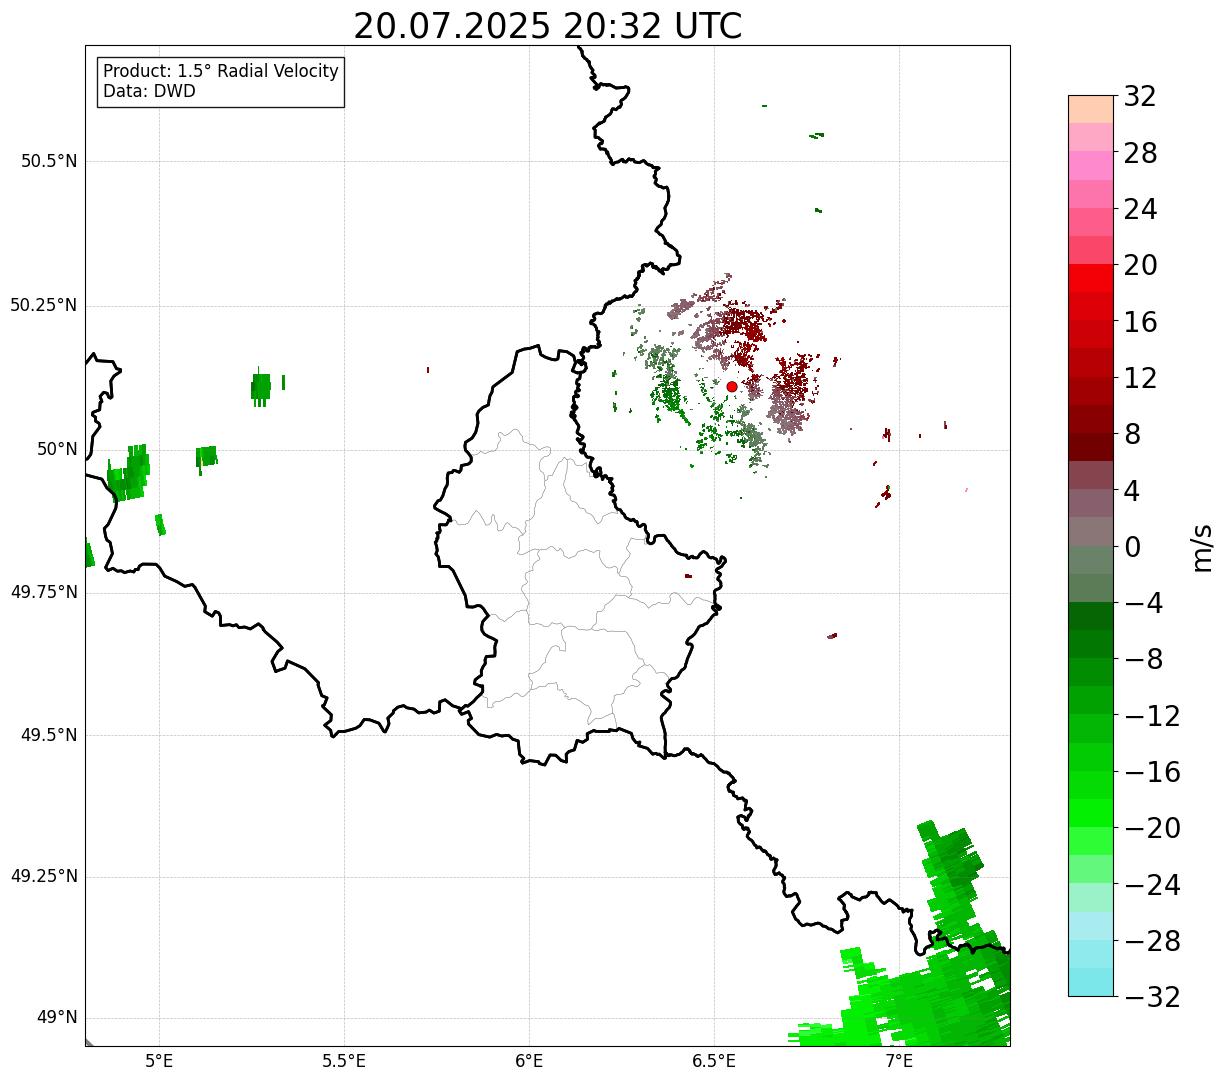Click the 49.75°N latitude label
This screenshot has width=1225, height=1081.
tap(44, 592)
